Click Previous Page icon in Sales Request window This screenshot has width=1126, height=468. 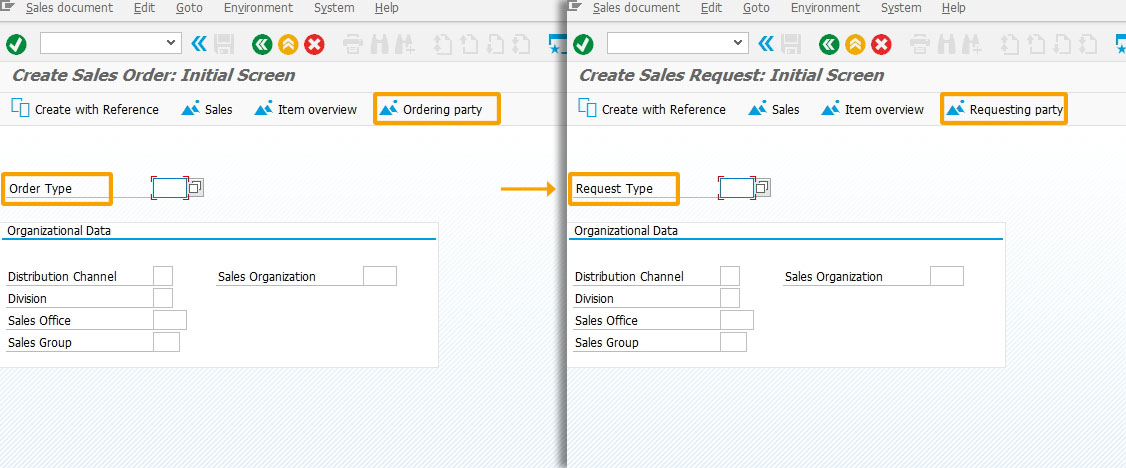click(1036, 45)
